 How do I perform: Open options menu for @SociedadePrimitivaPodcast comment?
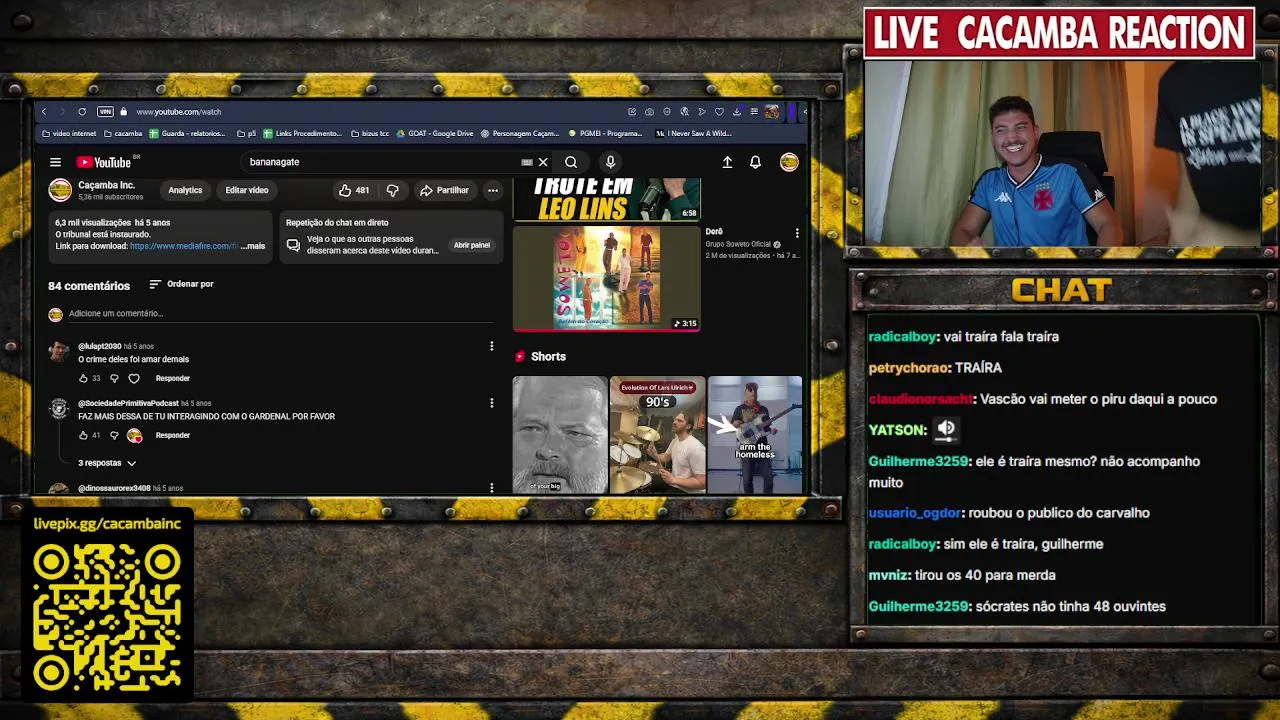pyautogui.click(x=491, y=403)
